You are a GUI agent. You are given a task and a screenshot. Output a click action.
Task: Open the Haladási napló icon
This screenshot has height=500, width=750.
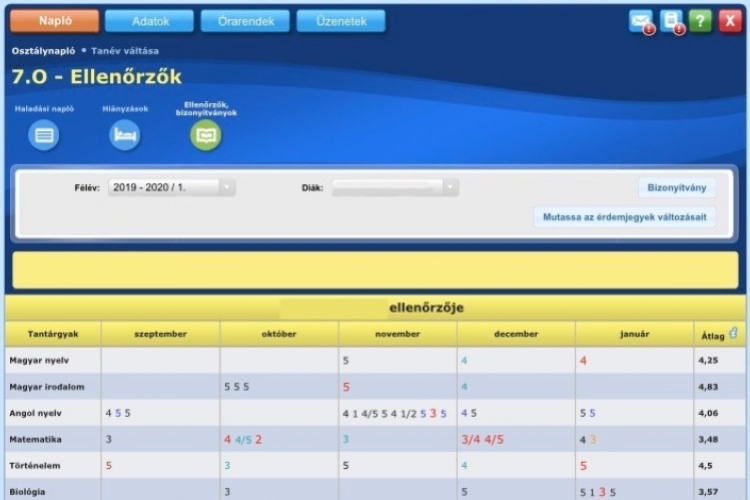[x=44, y=135]
